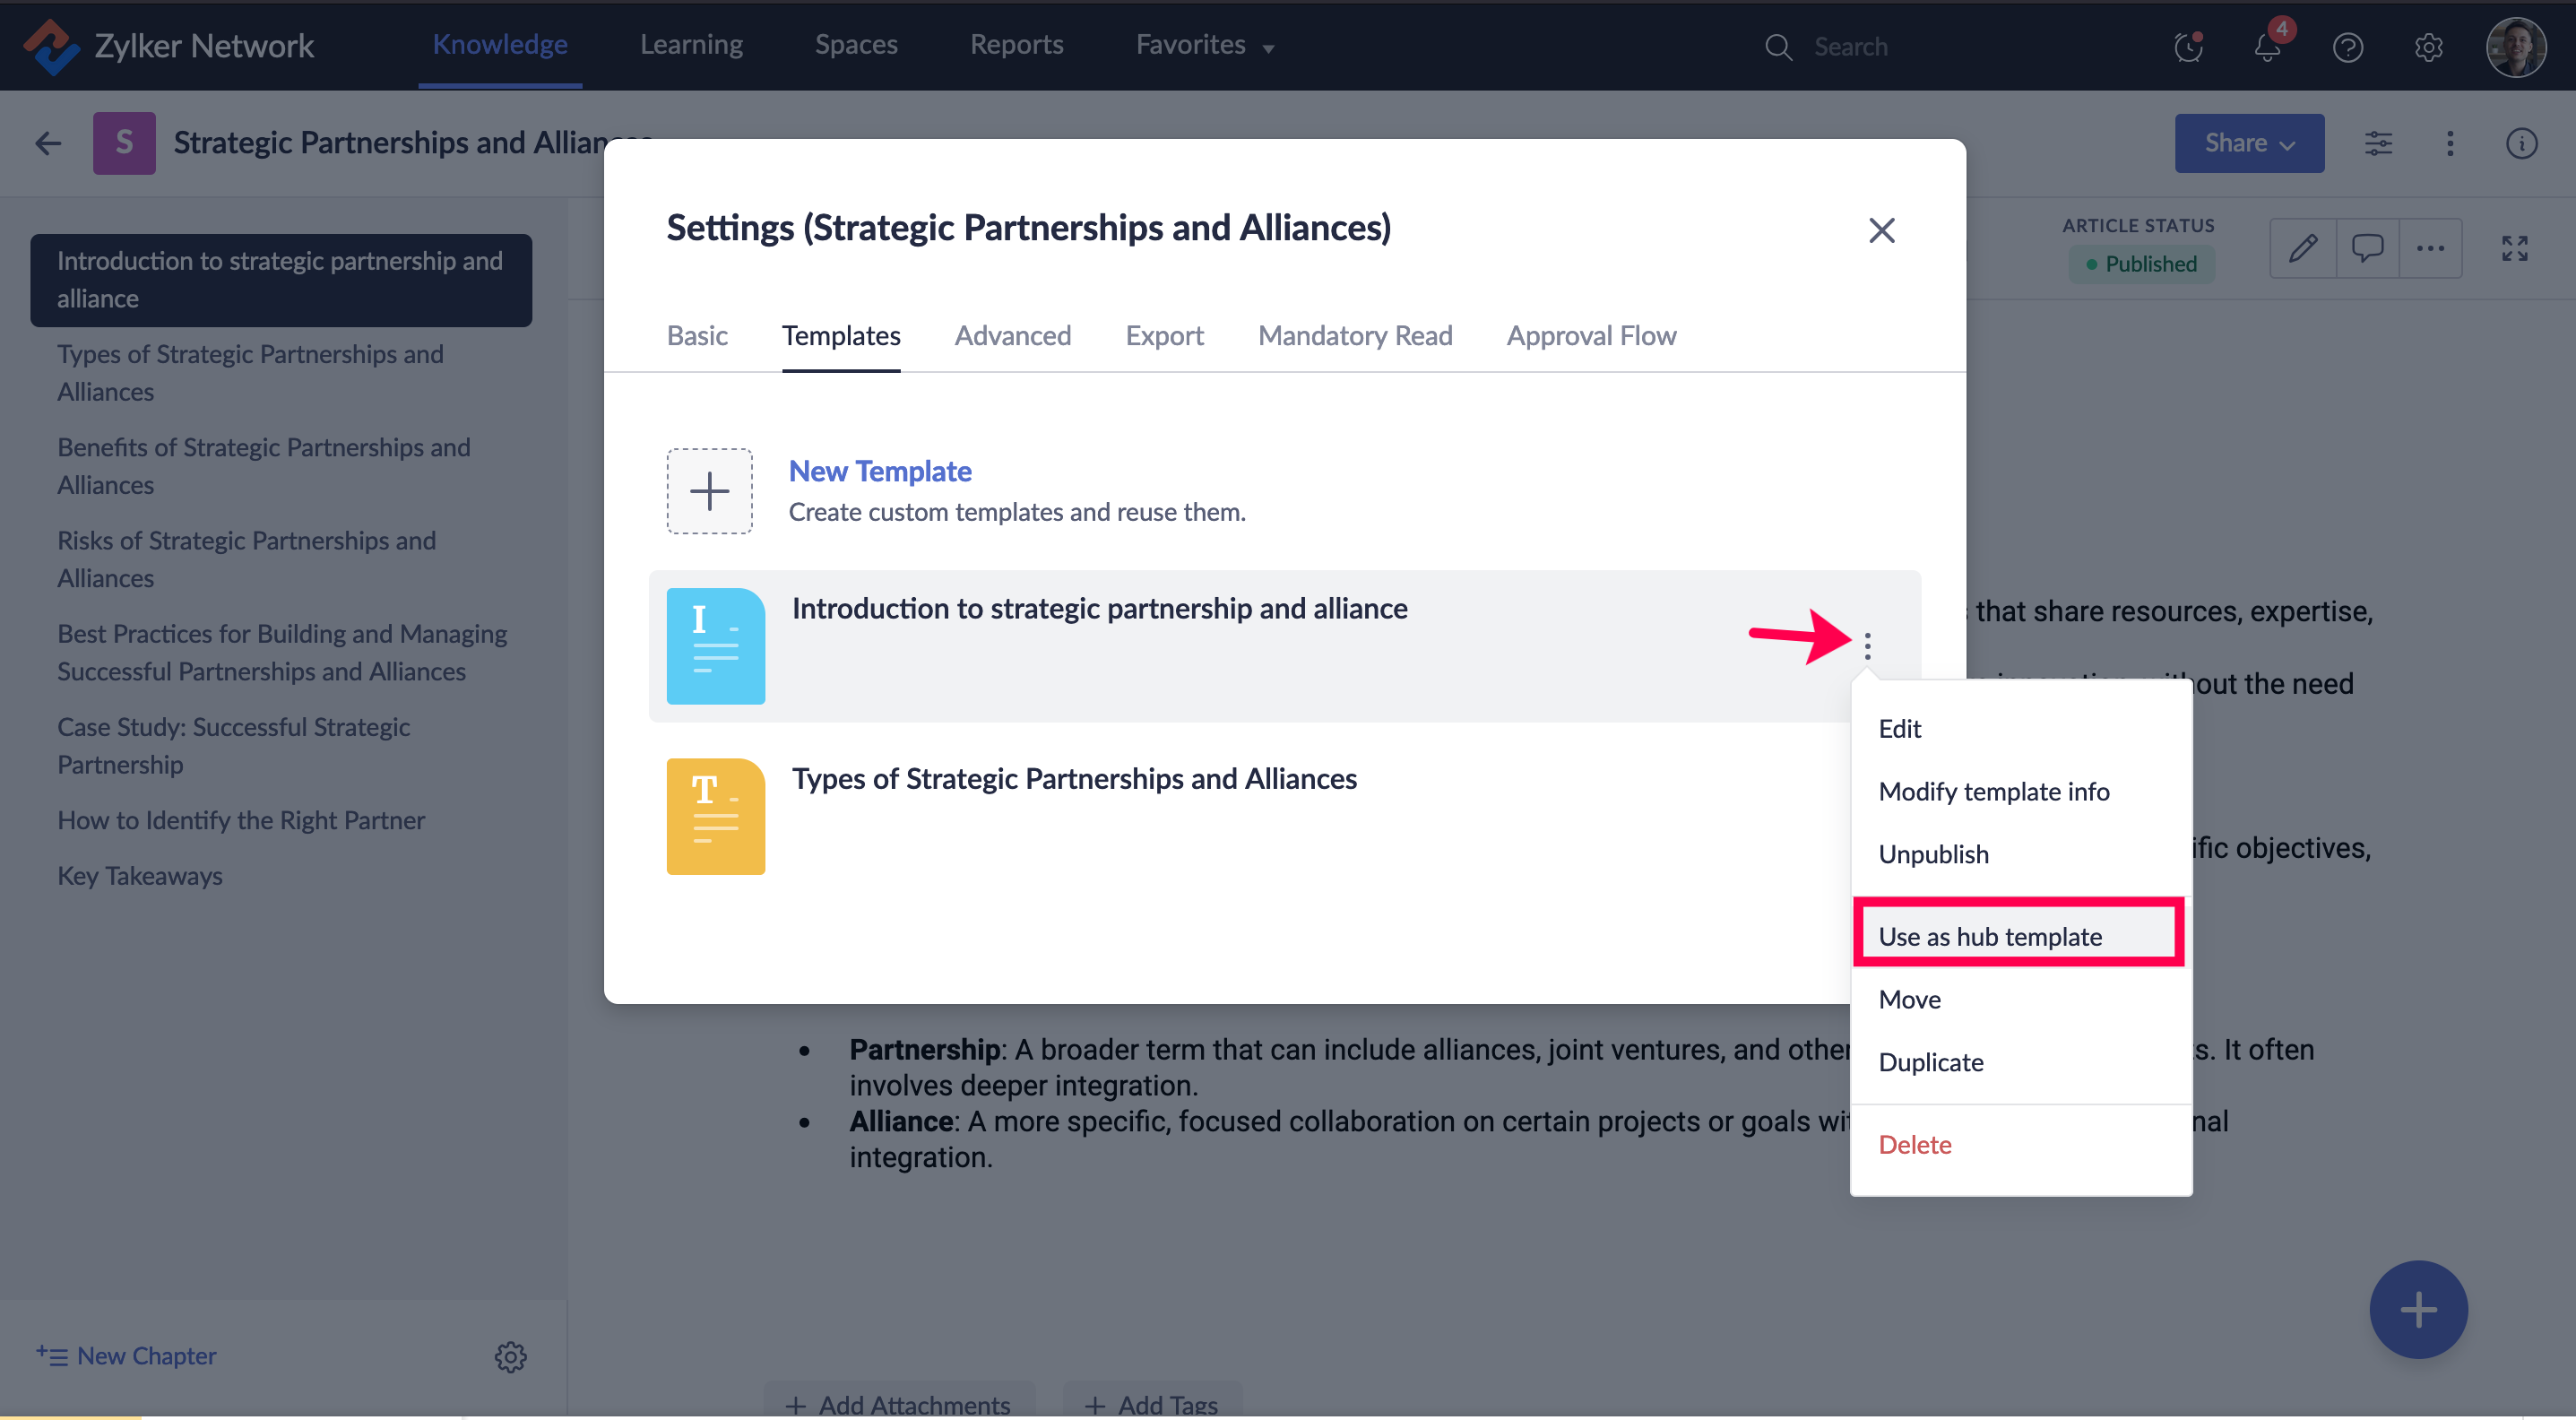Switch to the Advanced settings tab
This screenshot has height=1420, width=2576.
[1012, 336]
